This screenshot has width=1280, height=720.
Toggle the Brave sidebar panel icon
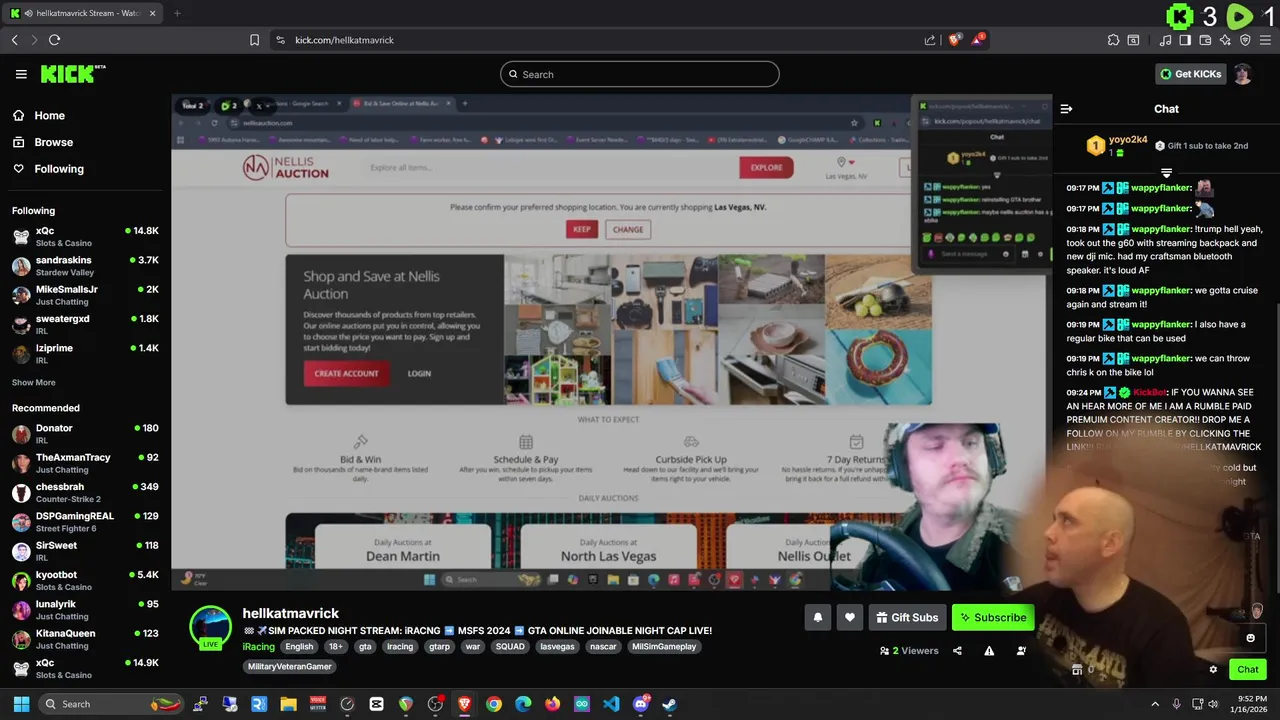point(1185,40)
